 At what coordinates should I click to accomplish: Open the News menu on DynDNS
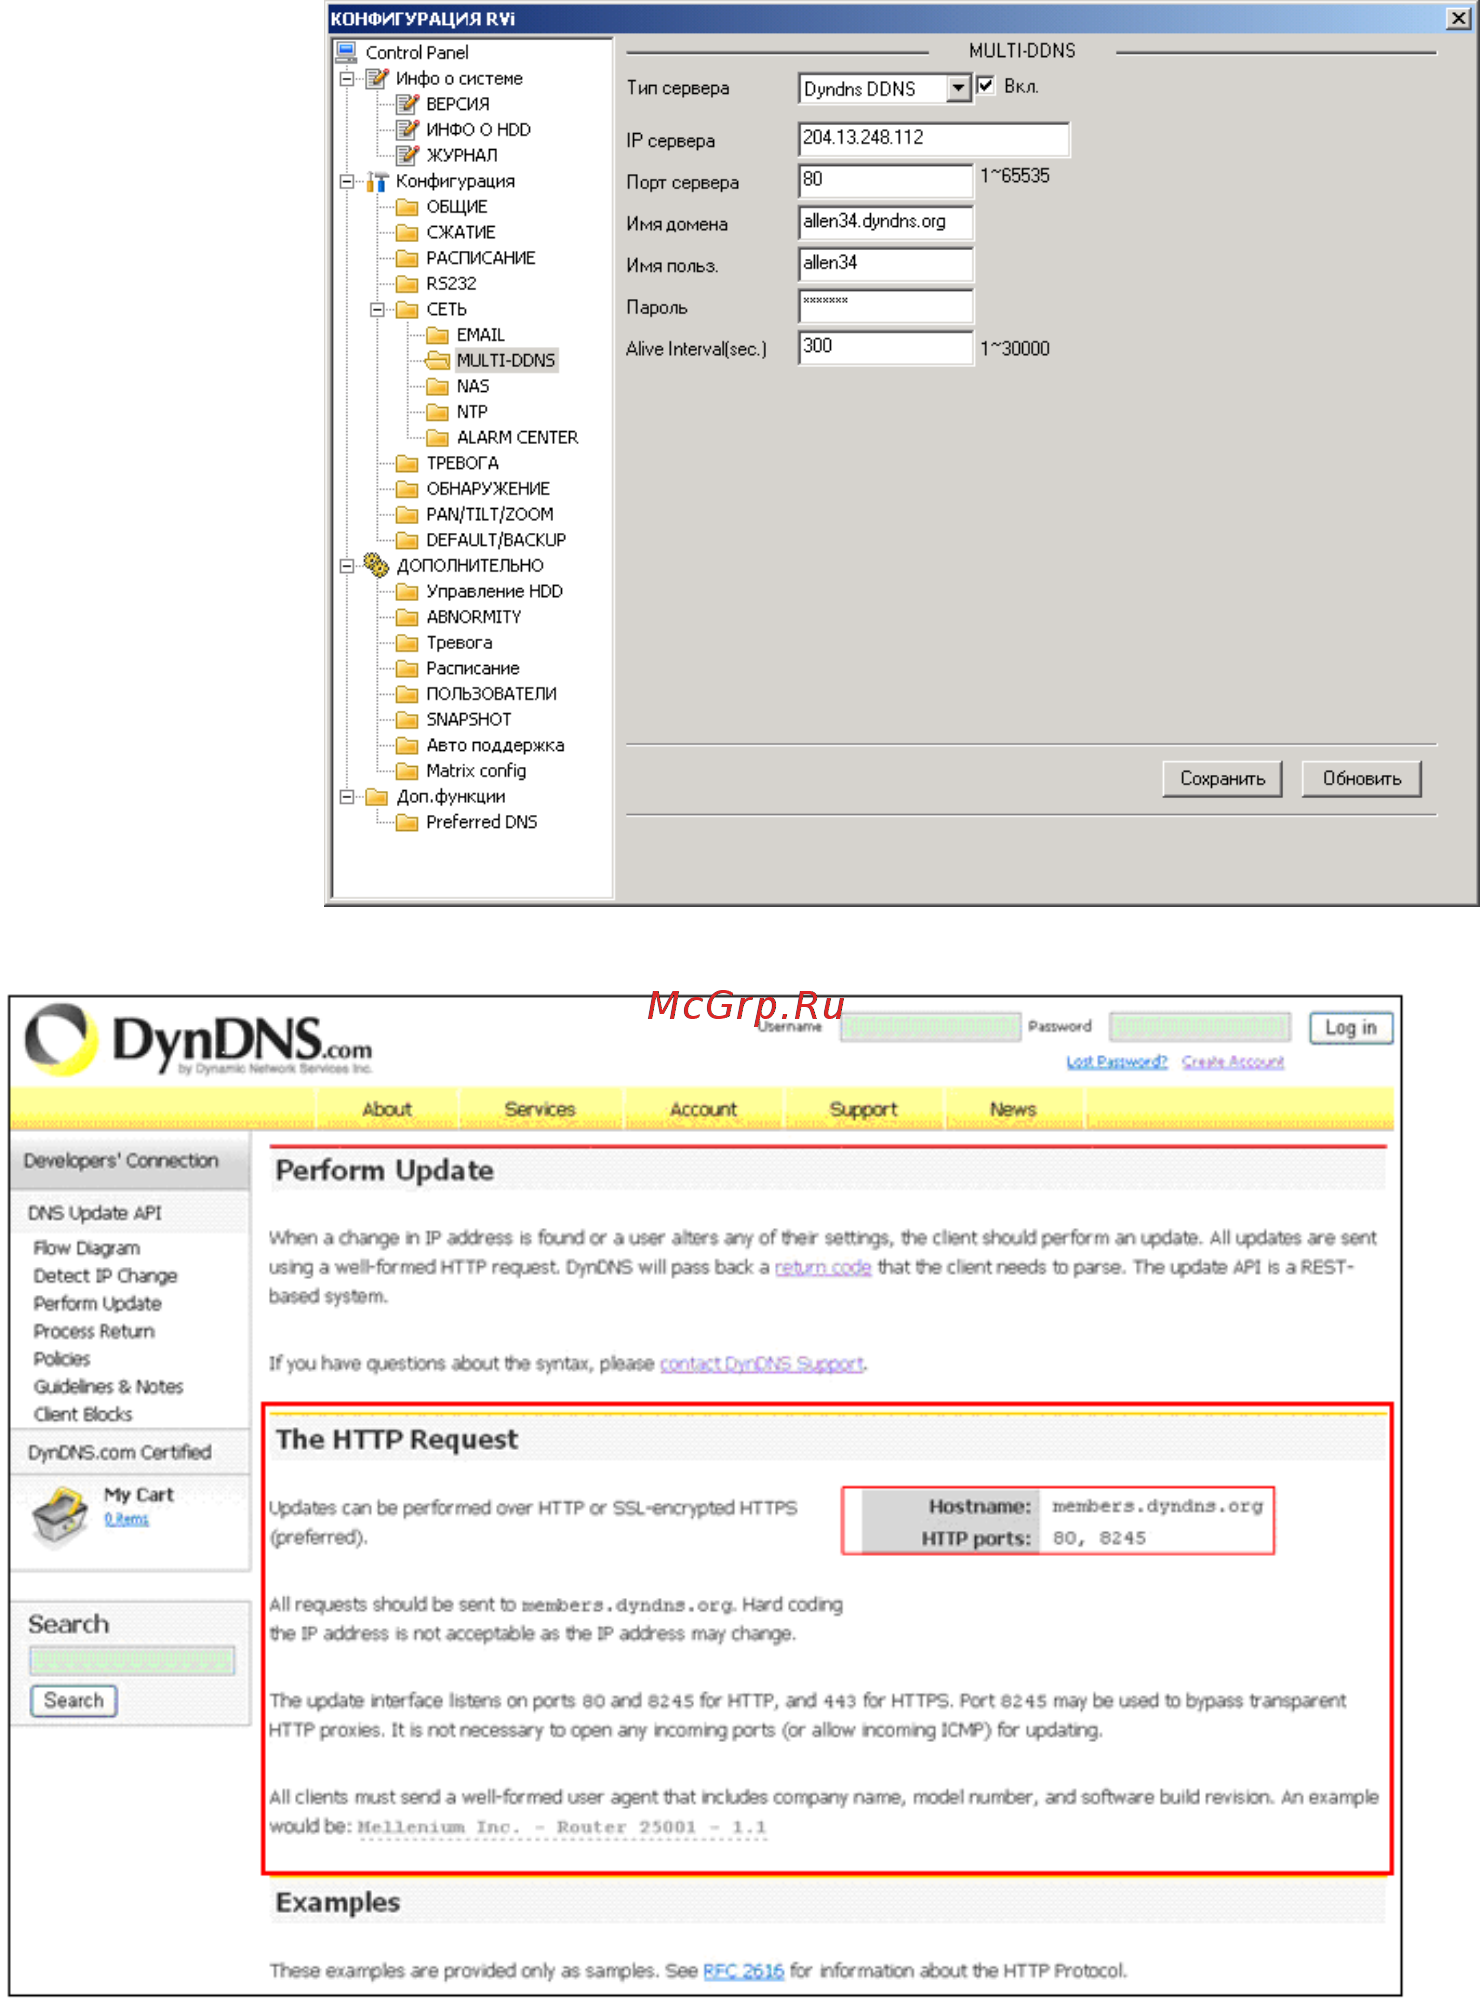coord(1013,1109)
